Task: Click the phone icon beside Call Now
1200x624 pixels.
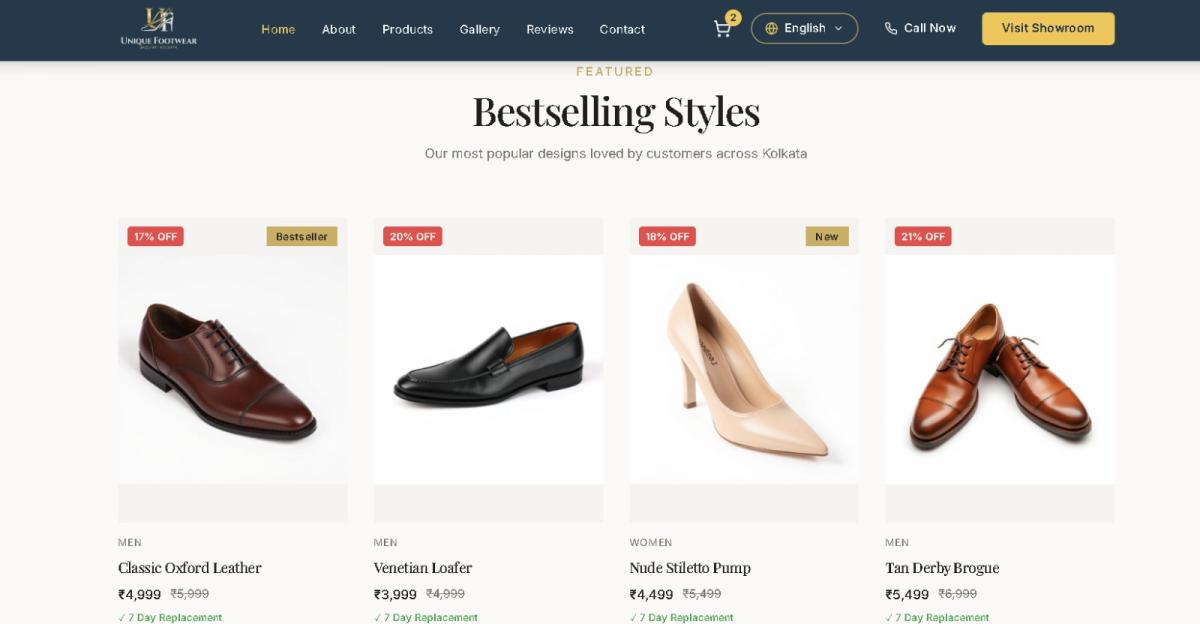Action: (x=891, y=29)
